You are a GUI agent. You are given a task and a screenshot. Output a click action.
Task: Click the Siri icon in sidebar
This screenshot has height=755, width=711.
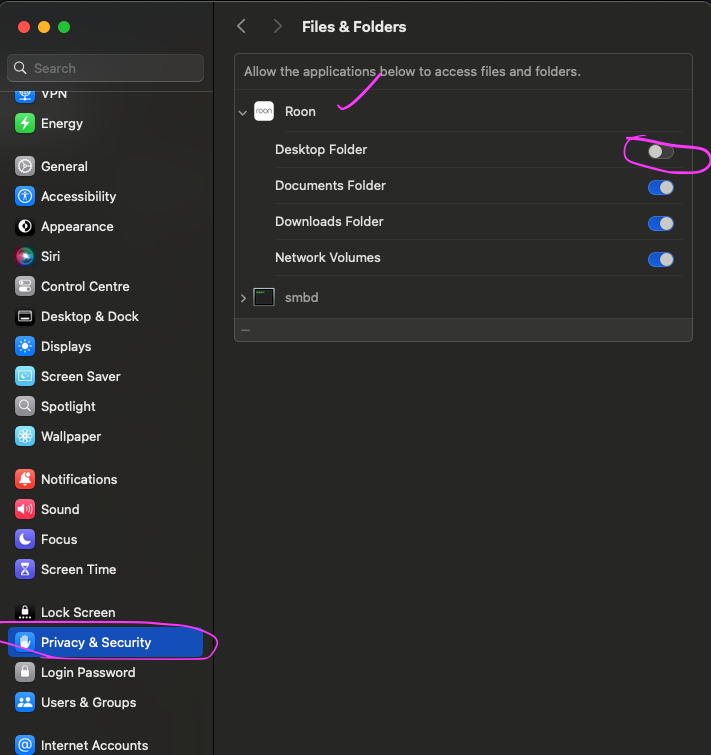(25, 257)
